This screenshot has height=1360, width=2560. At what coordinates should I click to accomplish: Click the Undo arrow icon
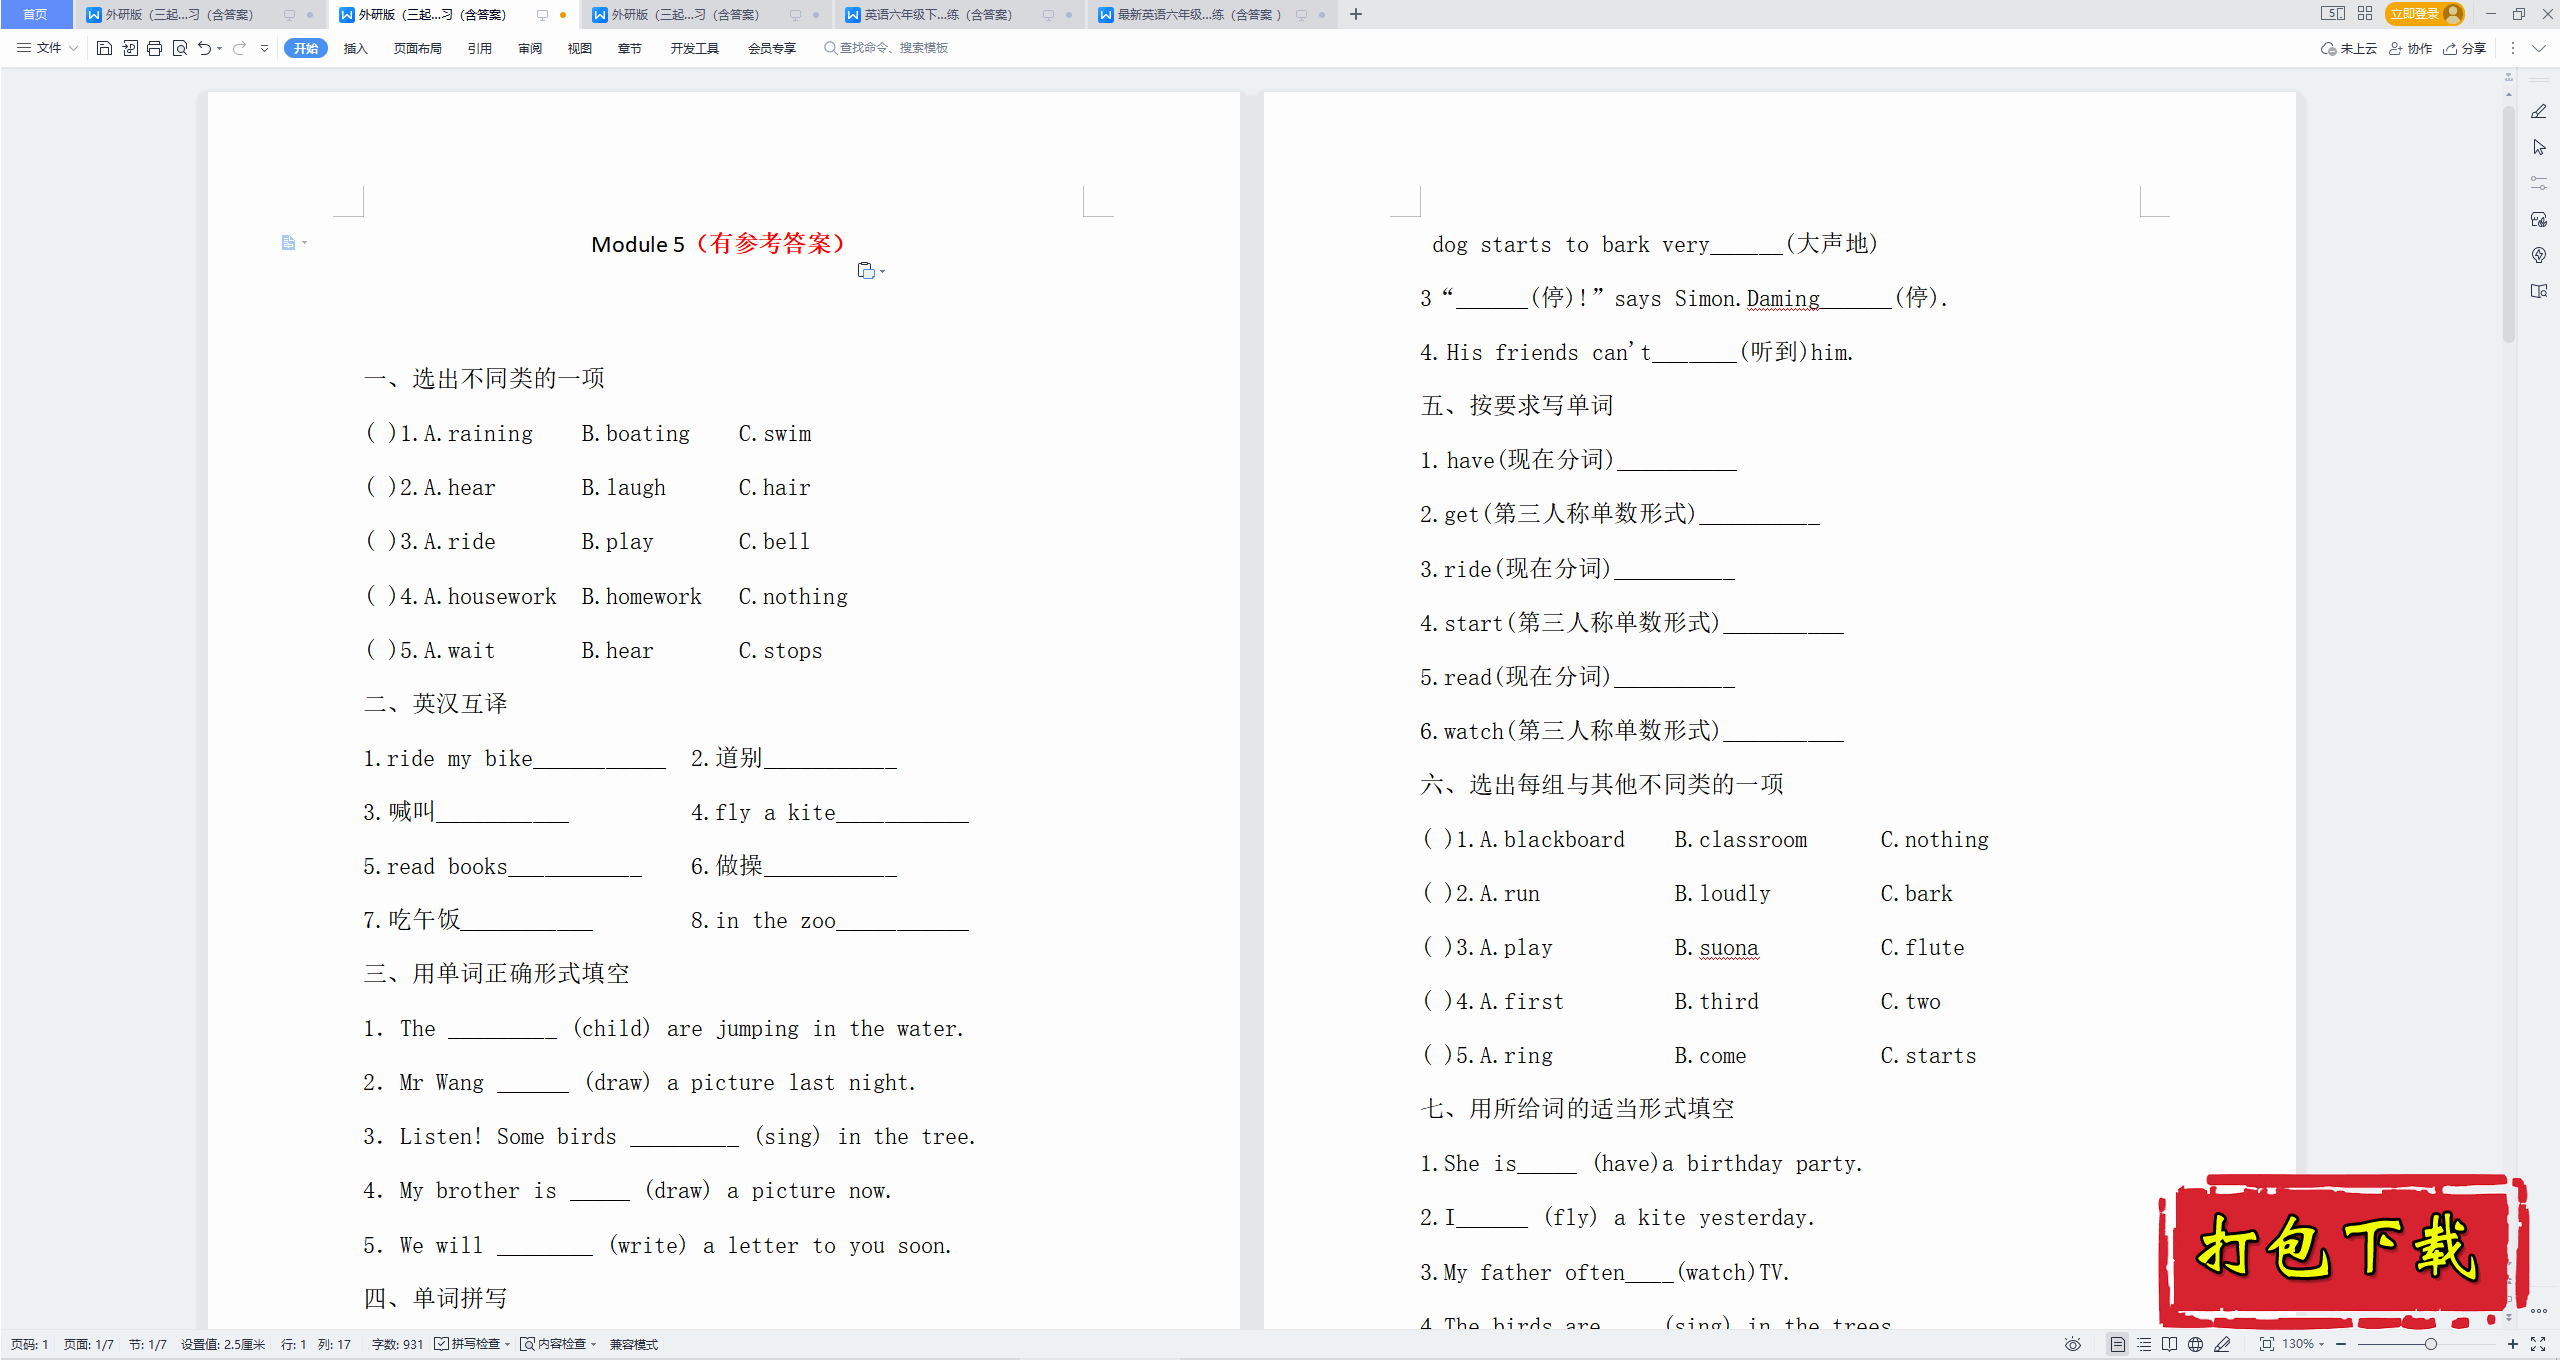204,48
